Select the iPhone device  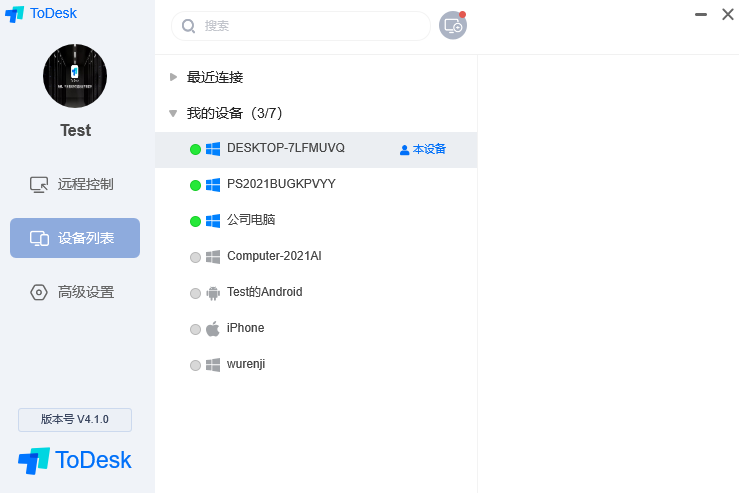316,329
